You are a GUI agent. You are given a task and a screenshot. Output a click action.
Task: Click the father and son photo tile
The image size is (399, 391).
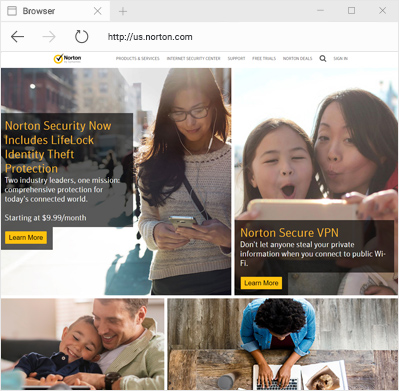coord(83,344)
